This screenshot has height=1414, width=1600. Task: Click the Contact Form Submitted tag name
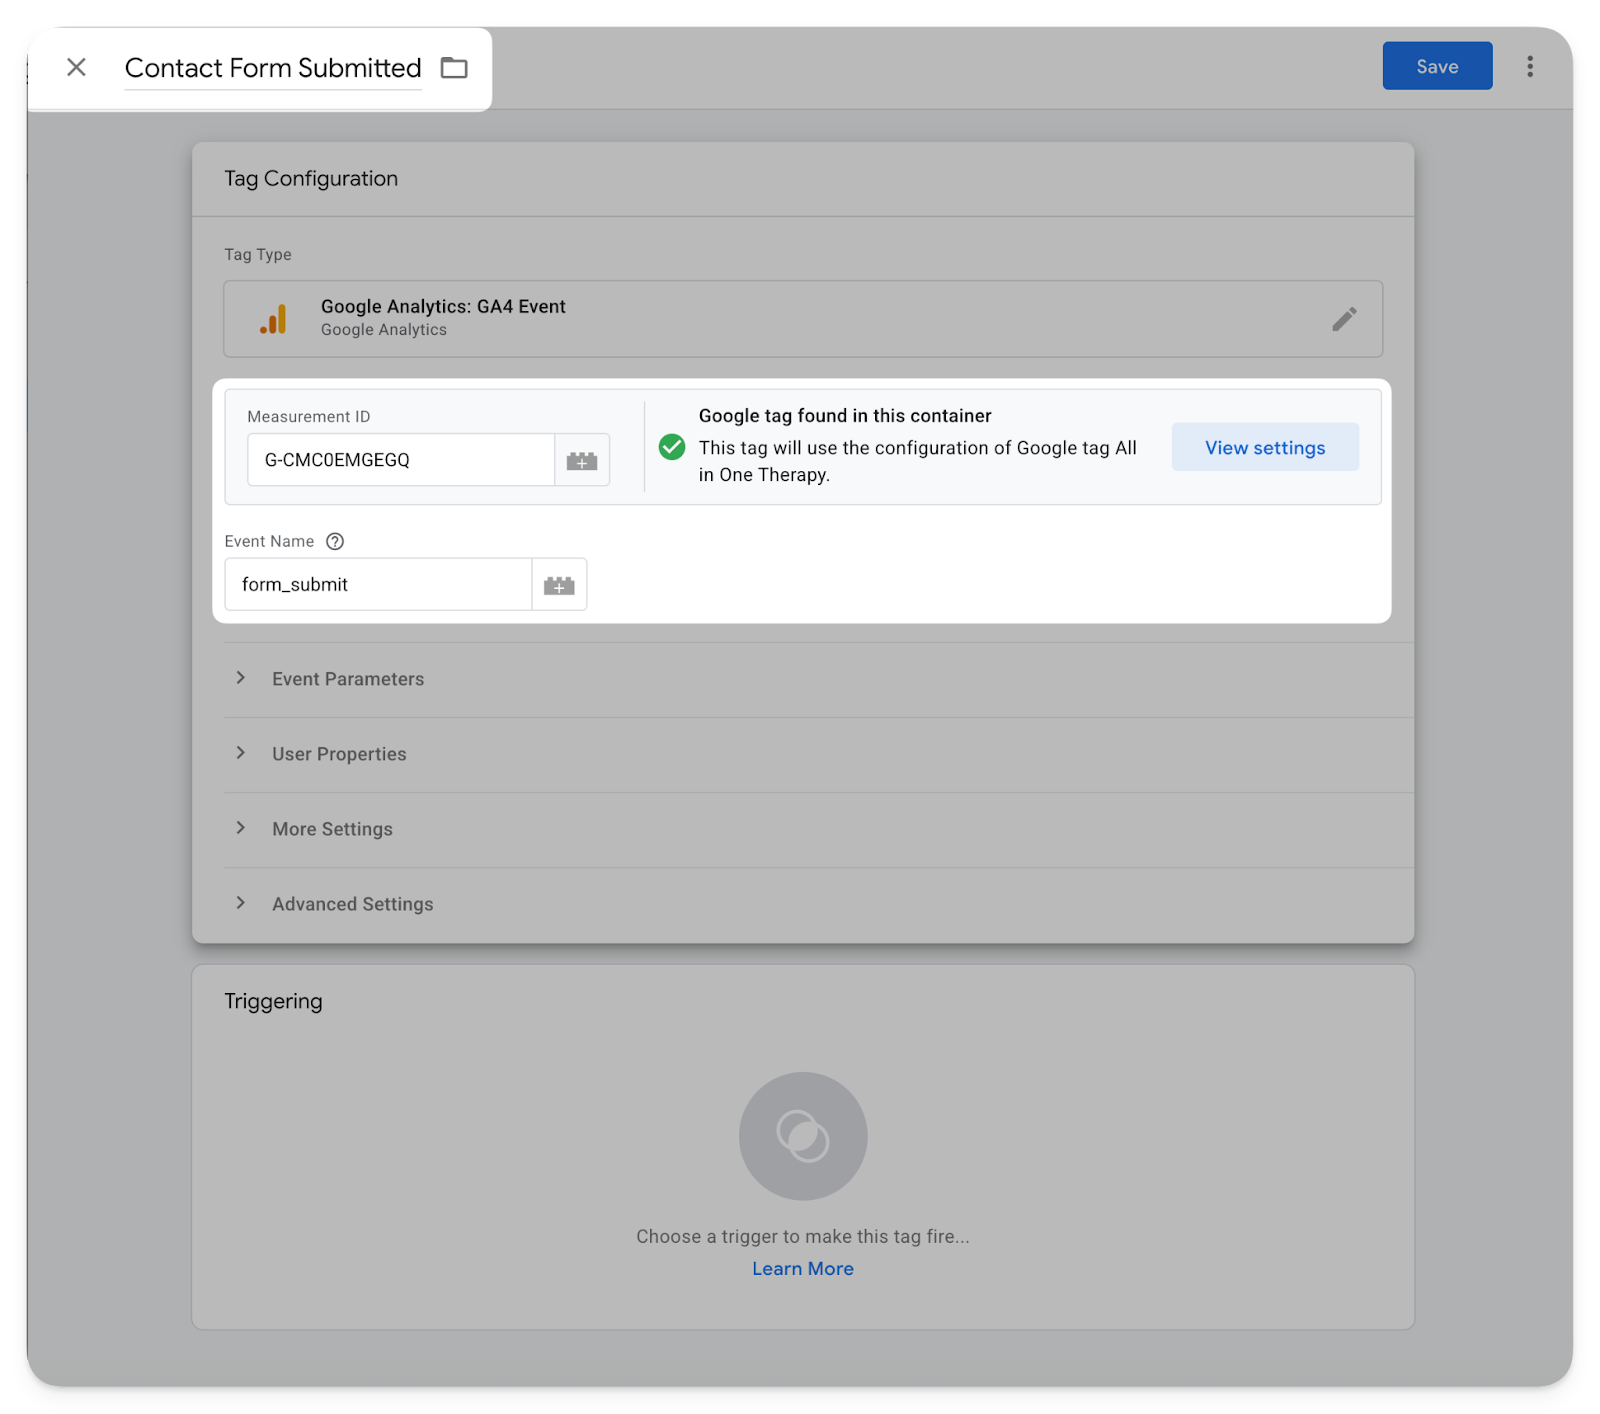coord(272,68)
